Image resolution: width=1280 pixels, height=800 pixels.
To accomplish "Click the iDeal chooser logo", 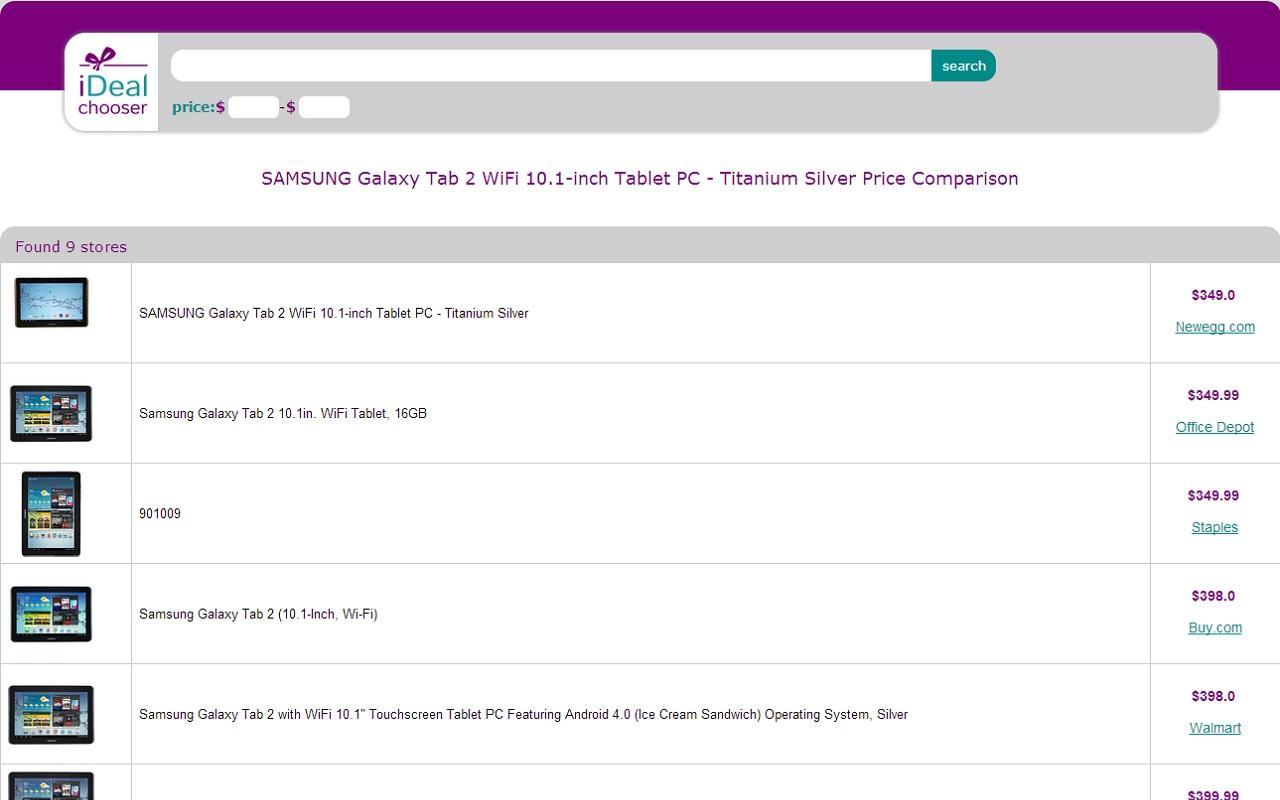I will click(x=111, y=82).
